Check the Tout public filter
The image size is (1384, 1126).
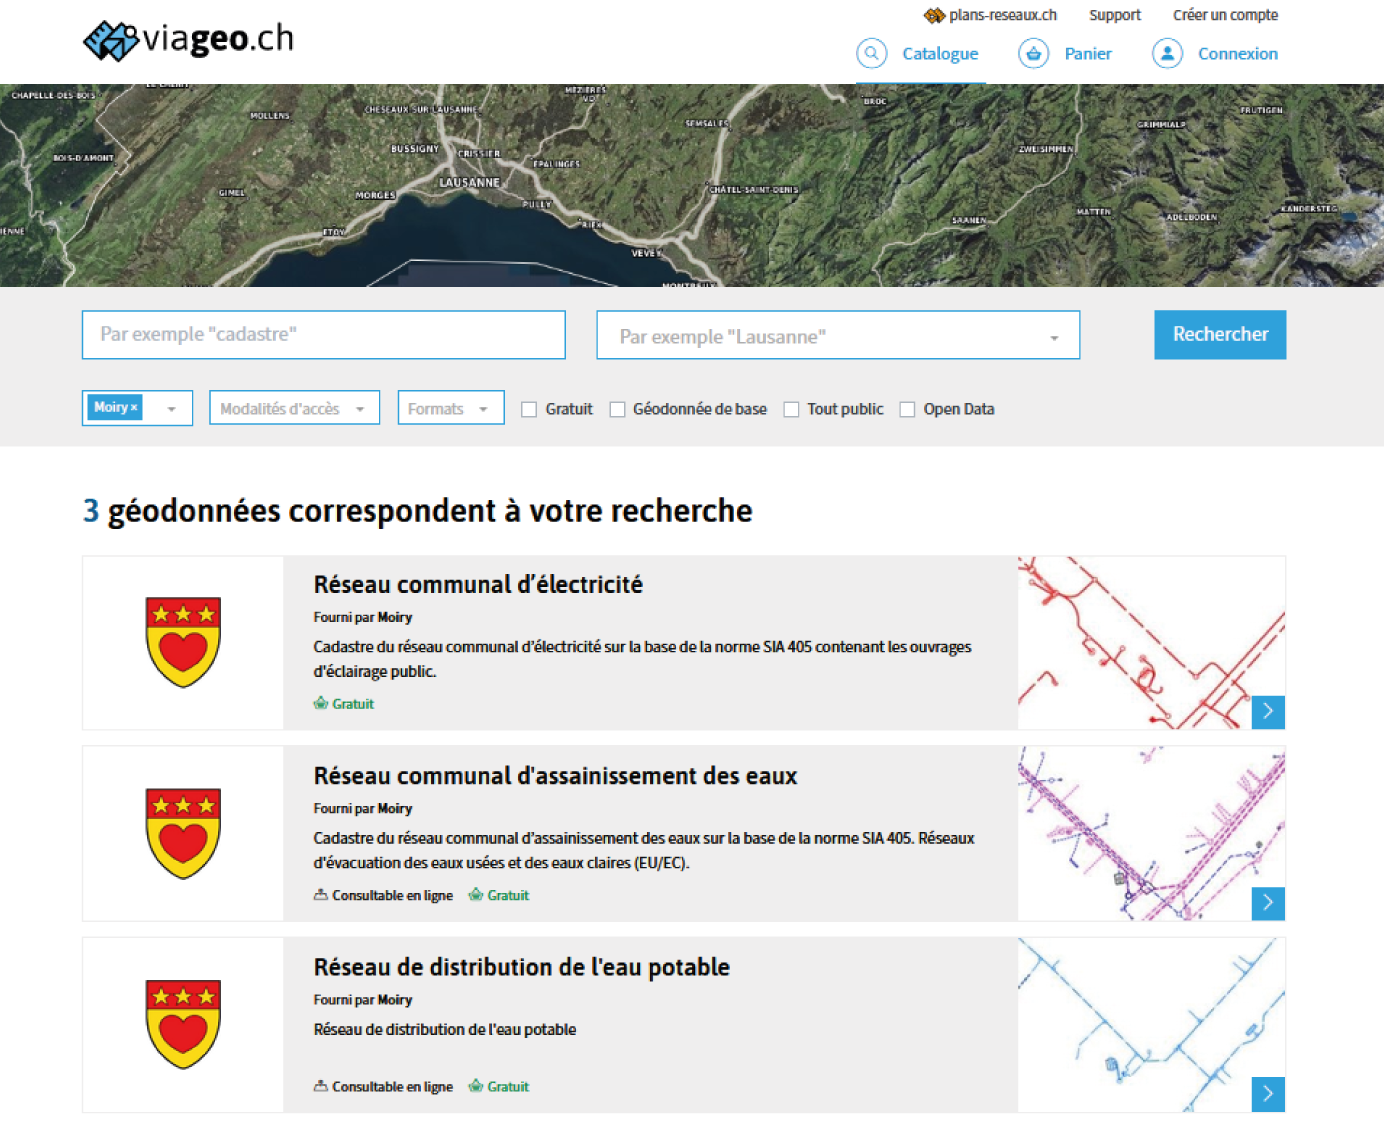tap(791, 409)
